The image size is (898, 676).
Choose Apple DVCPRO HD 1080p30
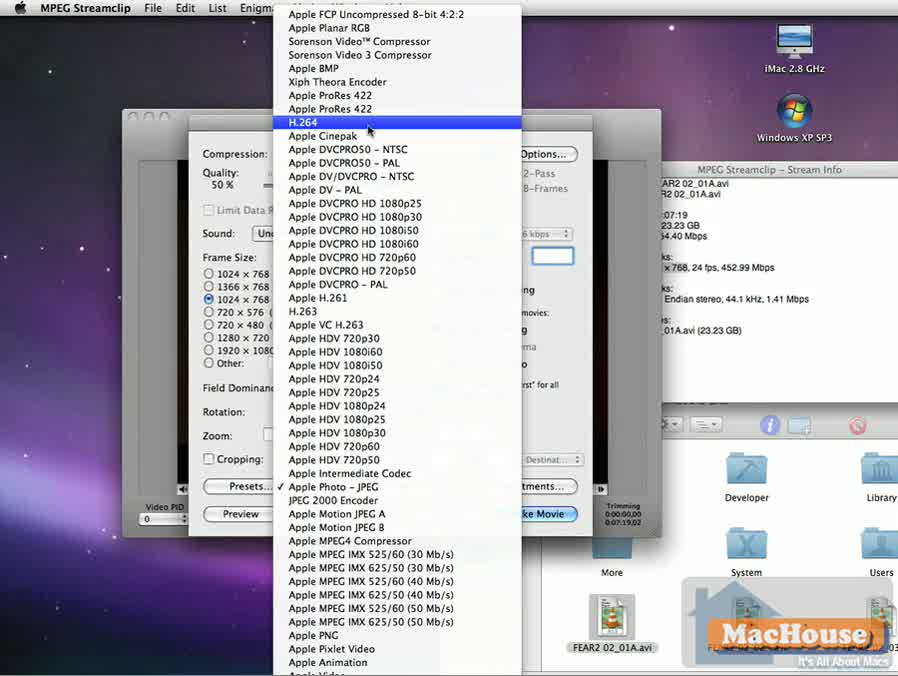tap(397, 217)
